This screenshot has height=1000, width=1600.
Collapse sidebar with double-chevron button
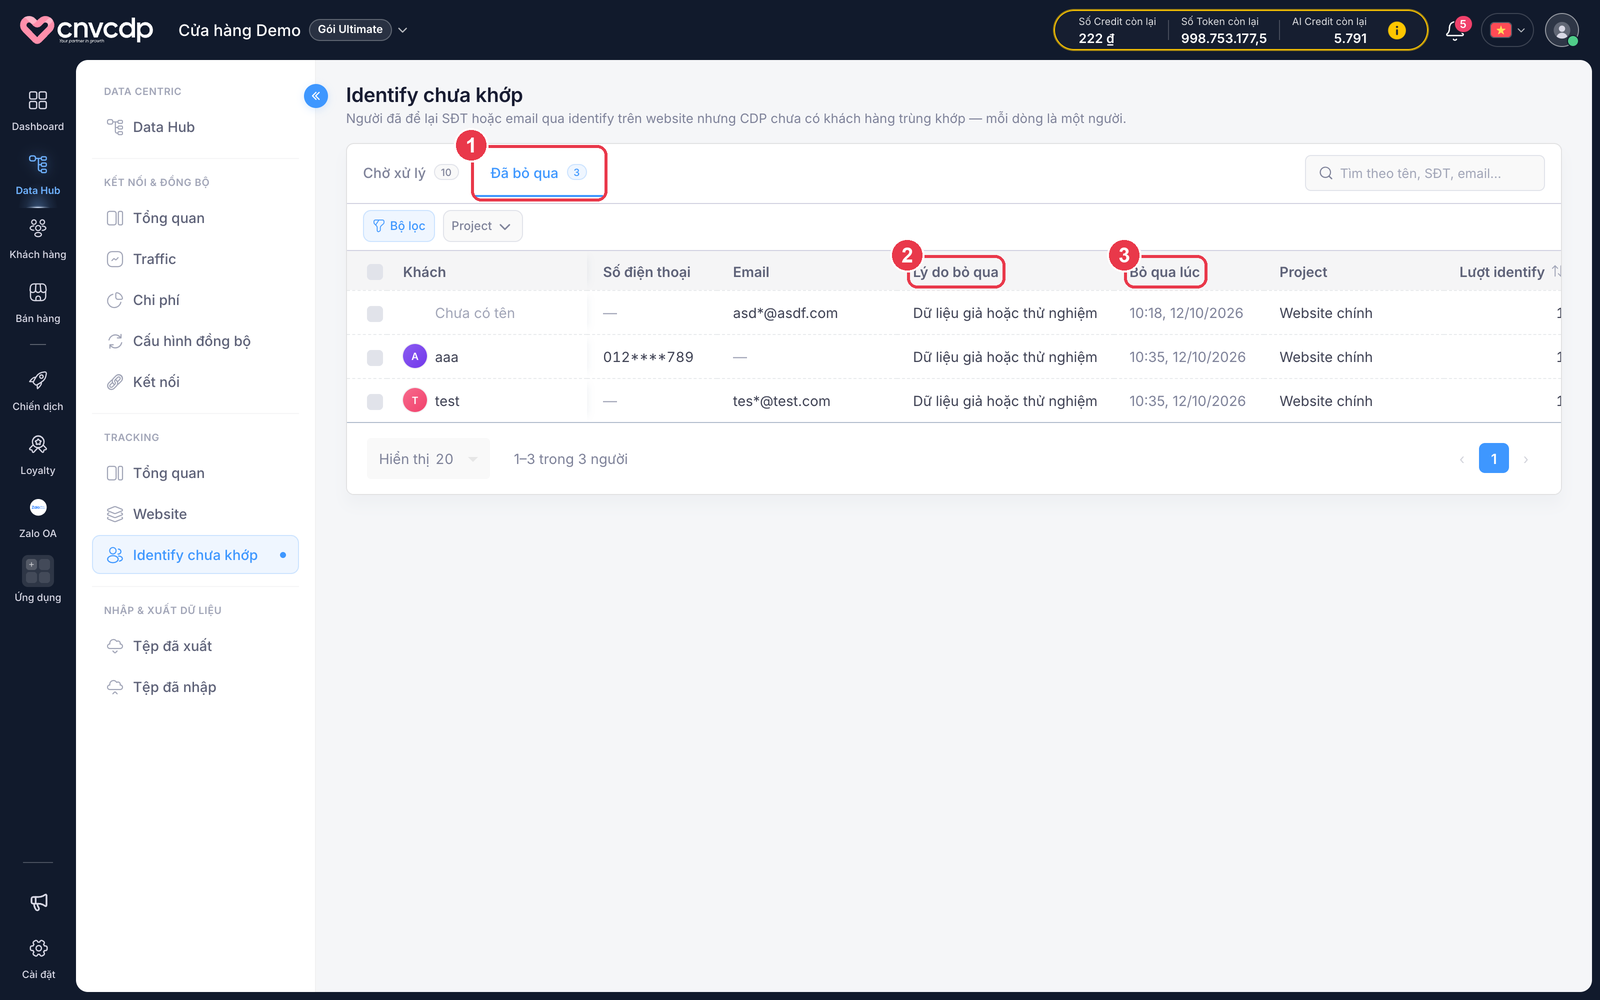click(316, 96)
